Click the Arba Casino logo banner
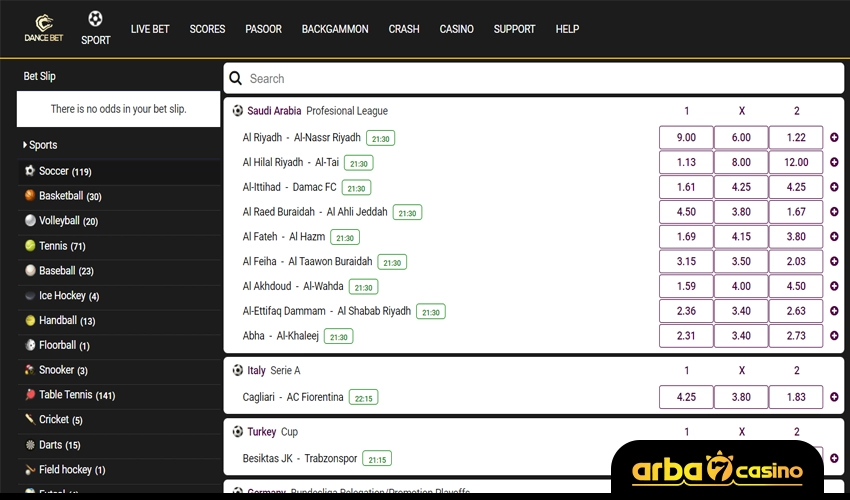The width and height of the screenshot is (850, 500). tap(717, 469)
